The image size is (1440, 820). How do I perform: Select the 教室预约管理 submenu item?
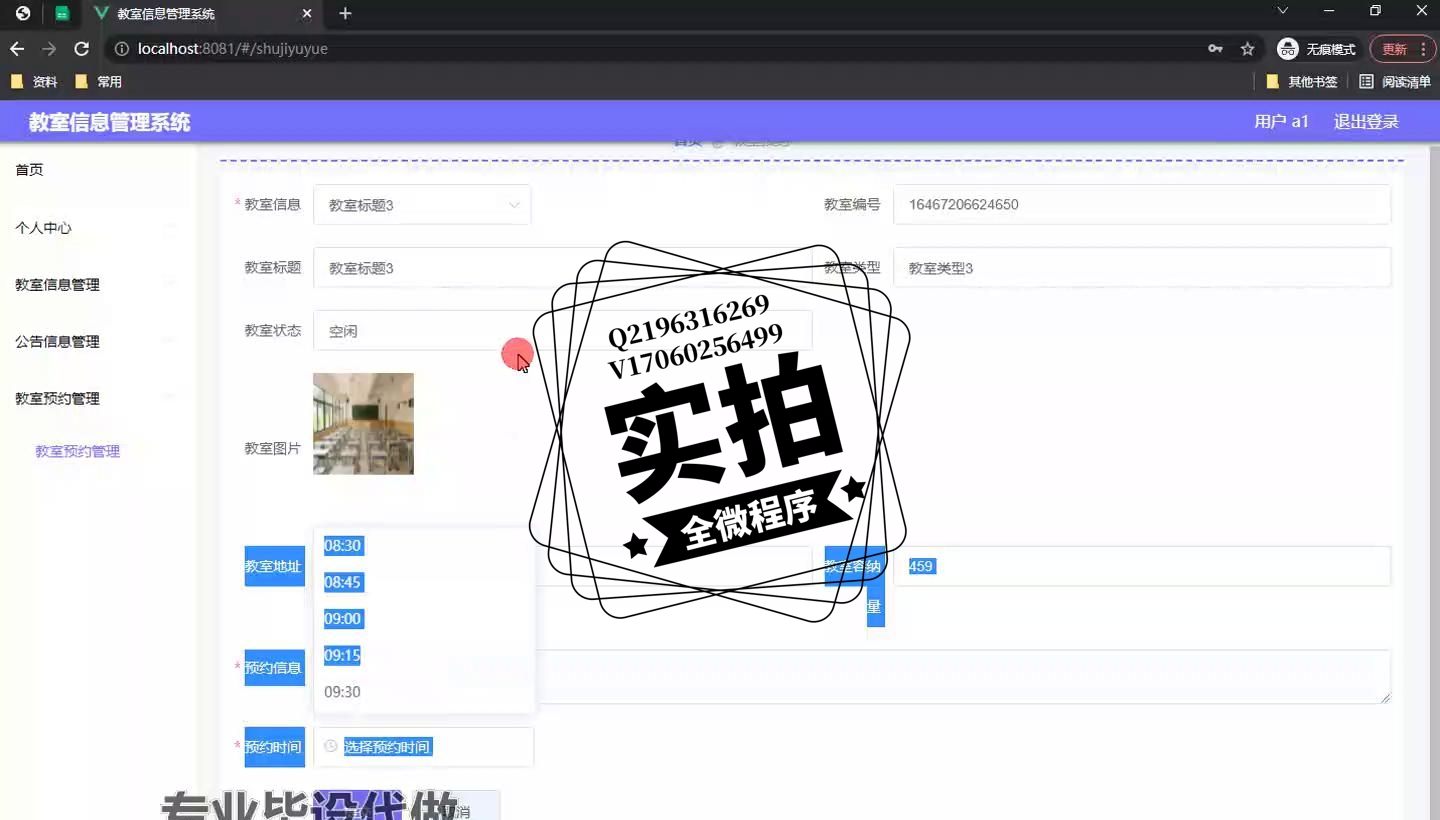pyautogui.click(x=78, y=452)
